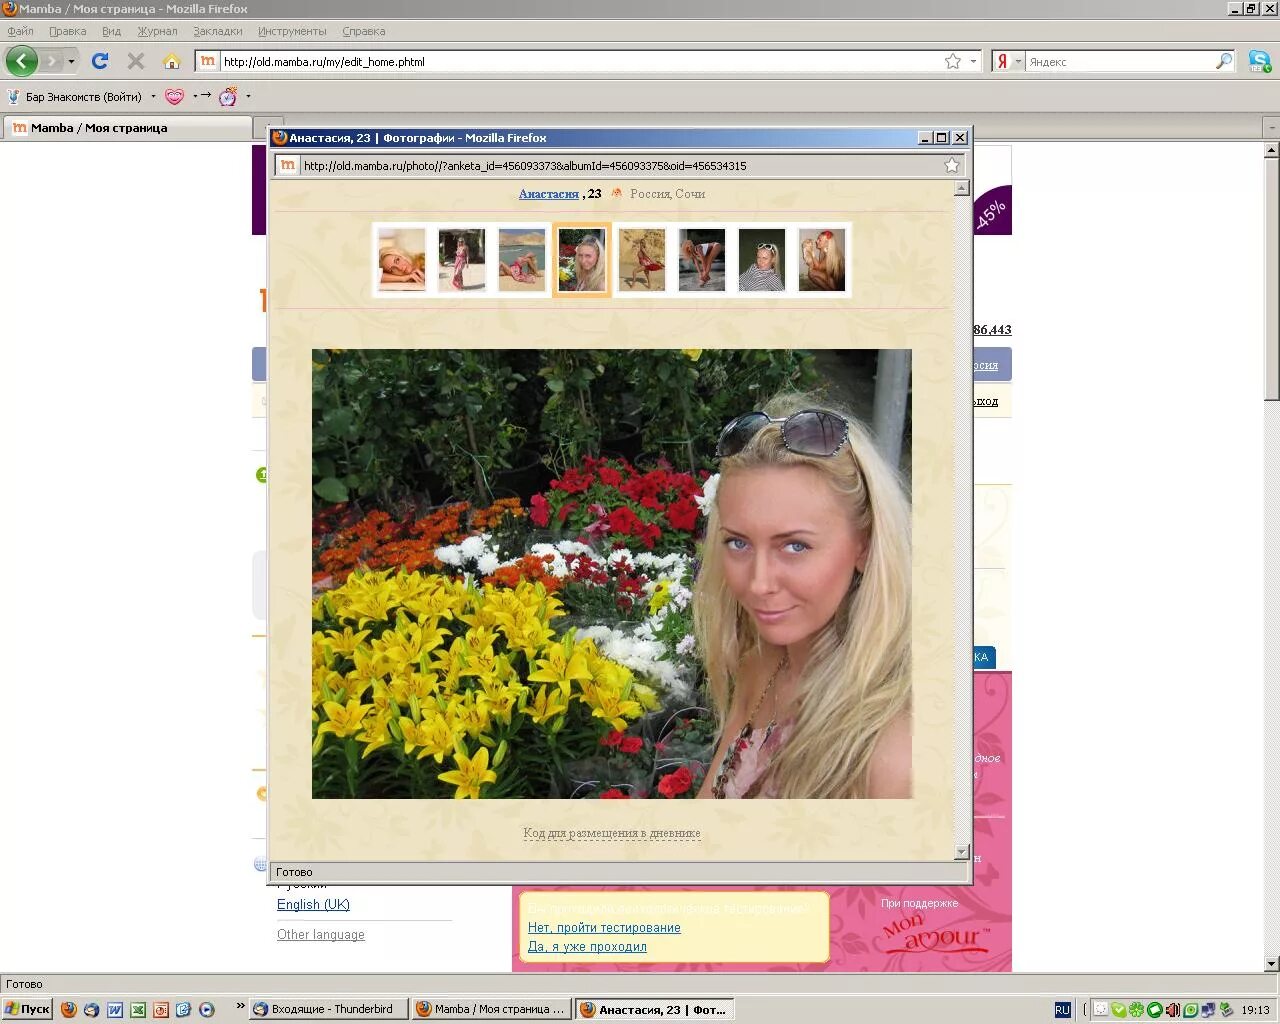Screen dimensions: 1280x1024
Task: Open the list-all-tabs dropdown on the tab bar
Action: click(1270, 128)
